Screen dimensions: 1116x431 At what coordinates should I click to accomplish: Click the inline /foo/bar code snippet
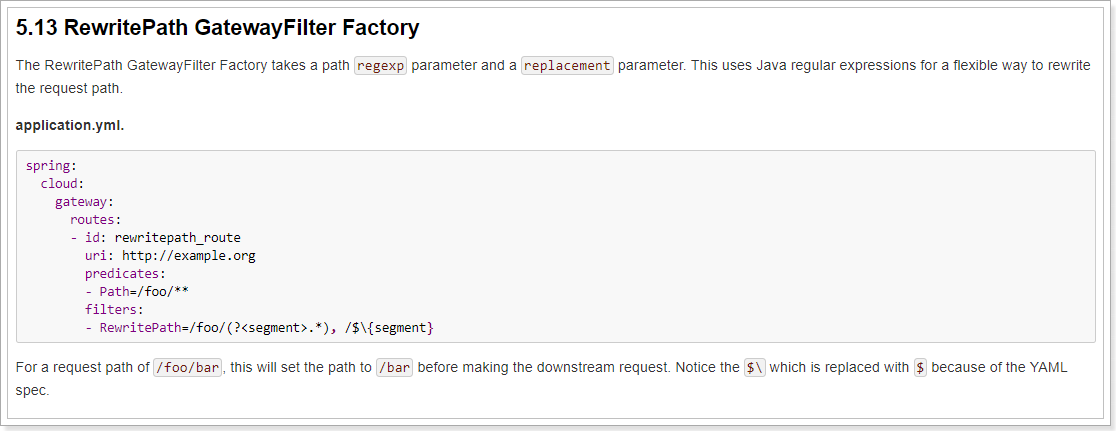[188, 368]
